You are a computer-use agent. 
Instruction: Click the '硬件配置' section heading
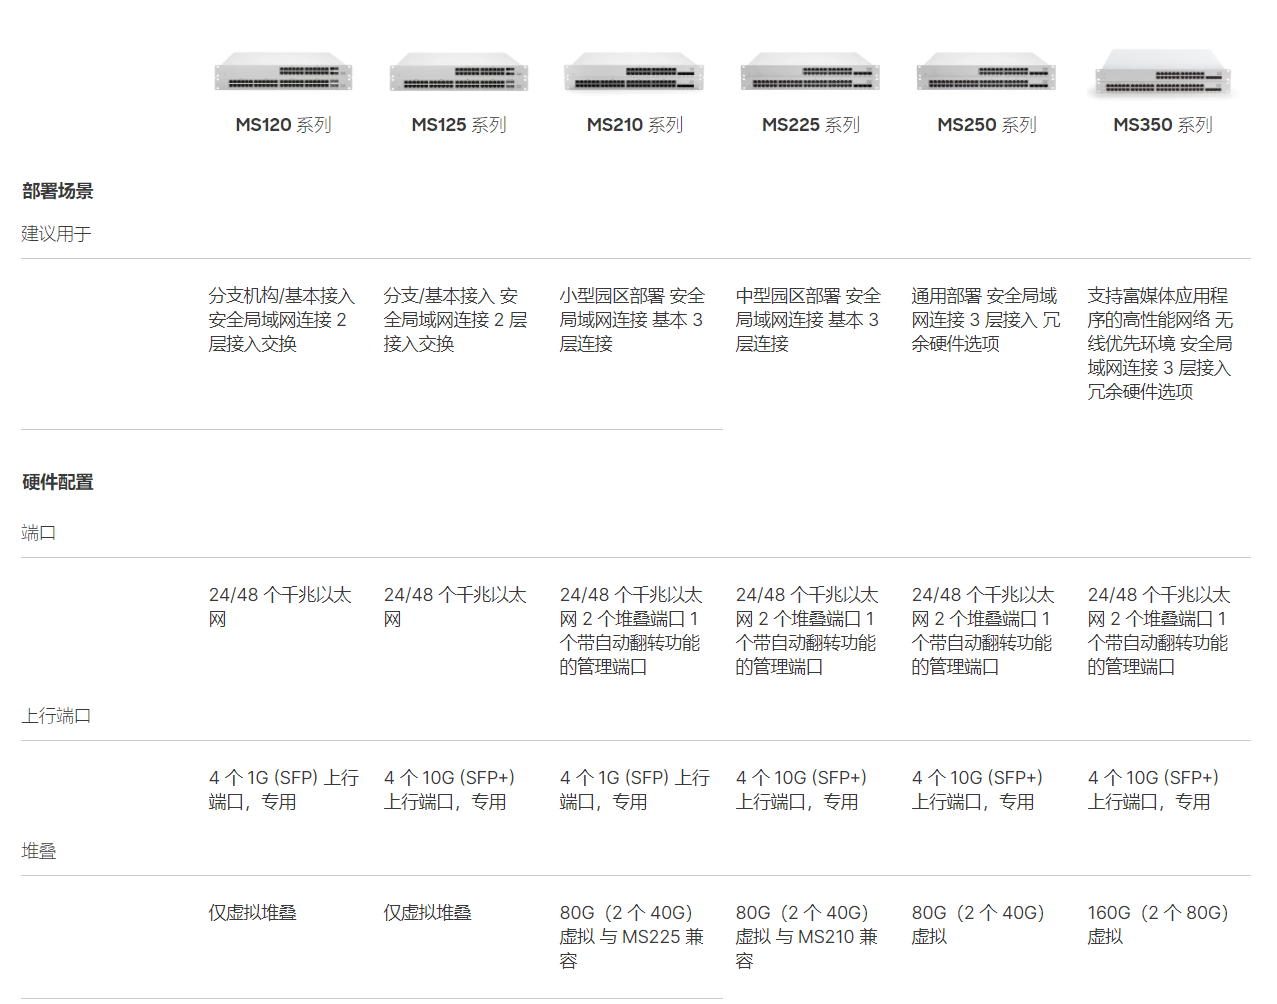point(58,482)
